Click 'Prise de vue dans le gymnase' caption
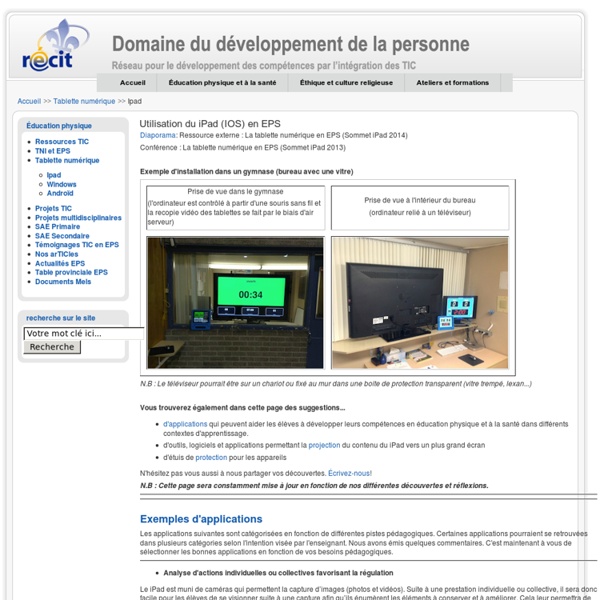 pyautogui.click(x=235, y=191)
